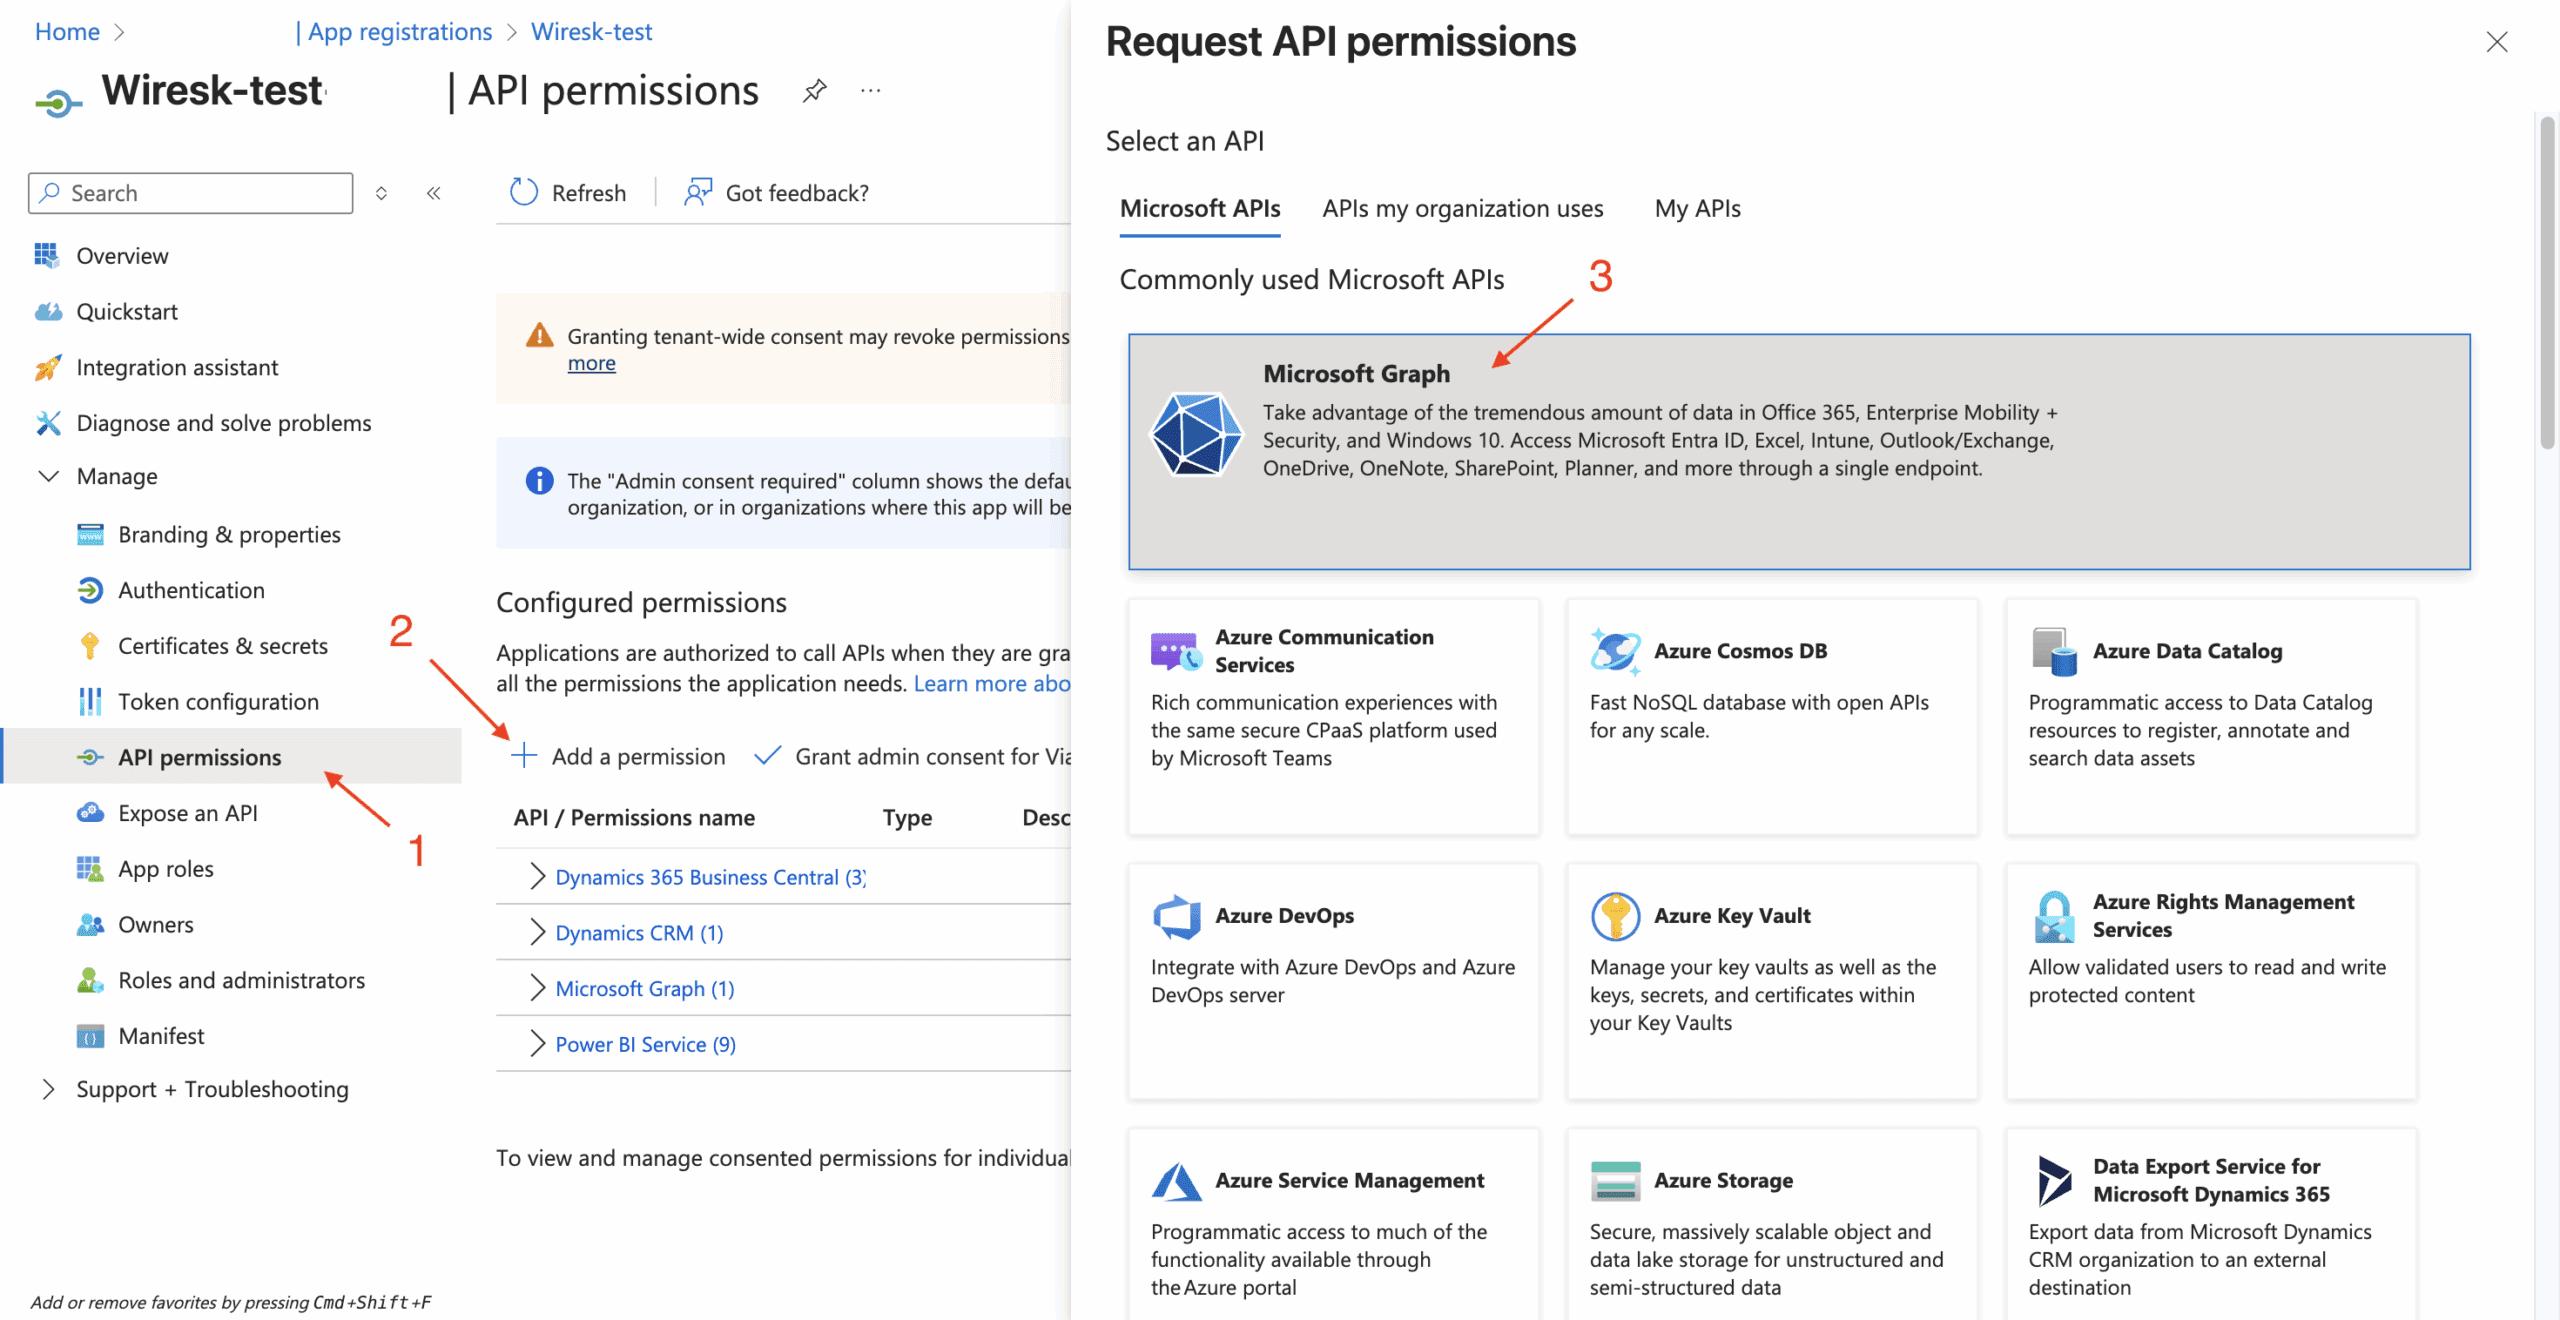The image size is (2560, 1320).
Task: Click the Type column header
Action: pos(907,817)
